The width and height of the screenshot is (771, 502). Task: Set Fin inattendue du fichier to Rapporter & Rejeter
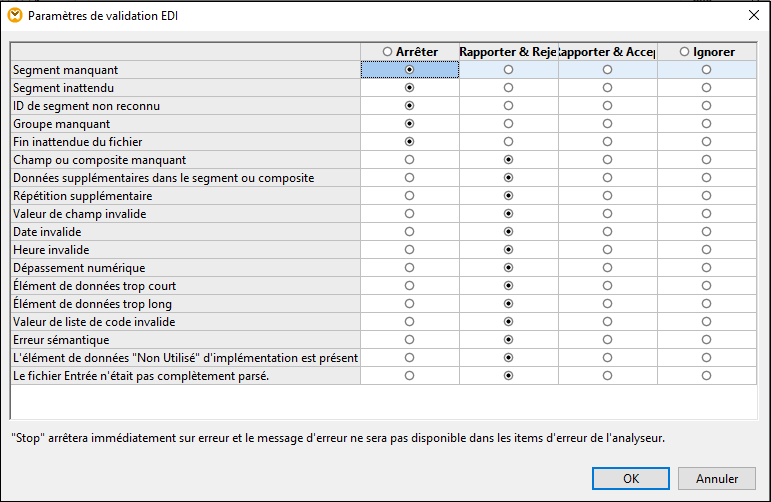point(508,142)
